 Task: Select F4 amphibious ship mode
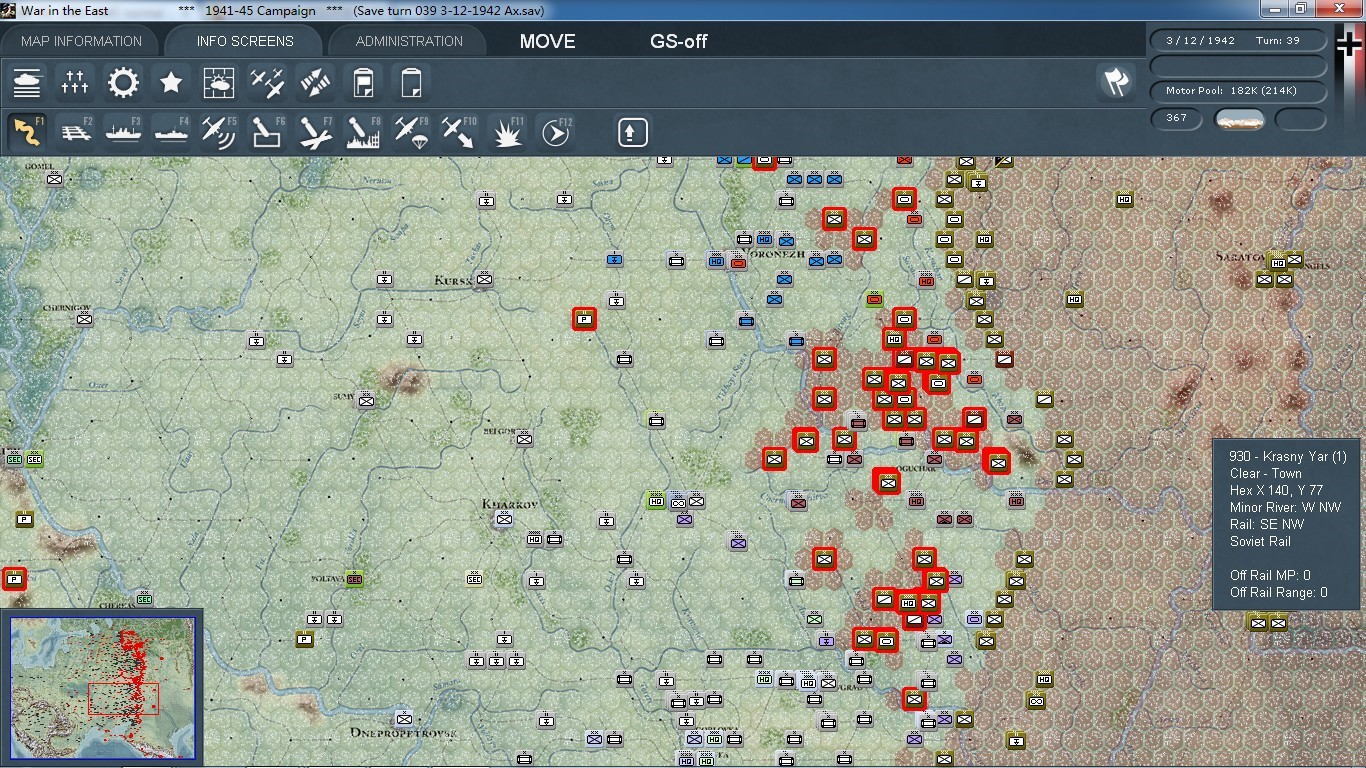[x=171, y=132]
